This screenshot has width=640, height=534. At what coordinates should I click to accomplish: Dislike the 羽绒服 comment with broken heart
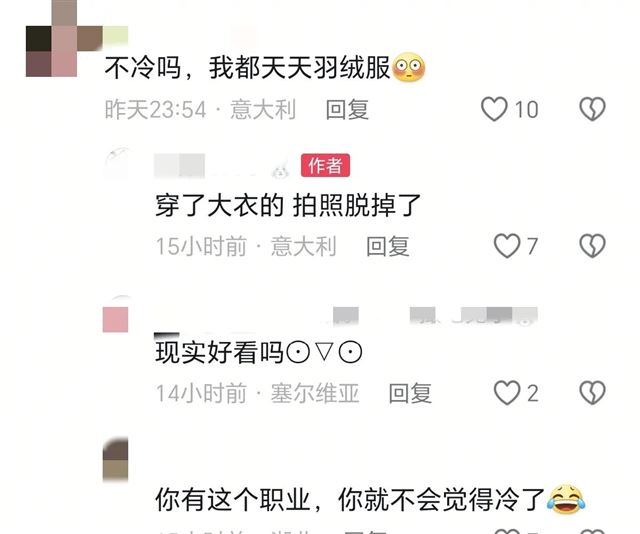[592, 109]
